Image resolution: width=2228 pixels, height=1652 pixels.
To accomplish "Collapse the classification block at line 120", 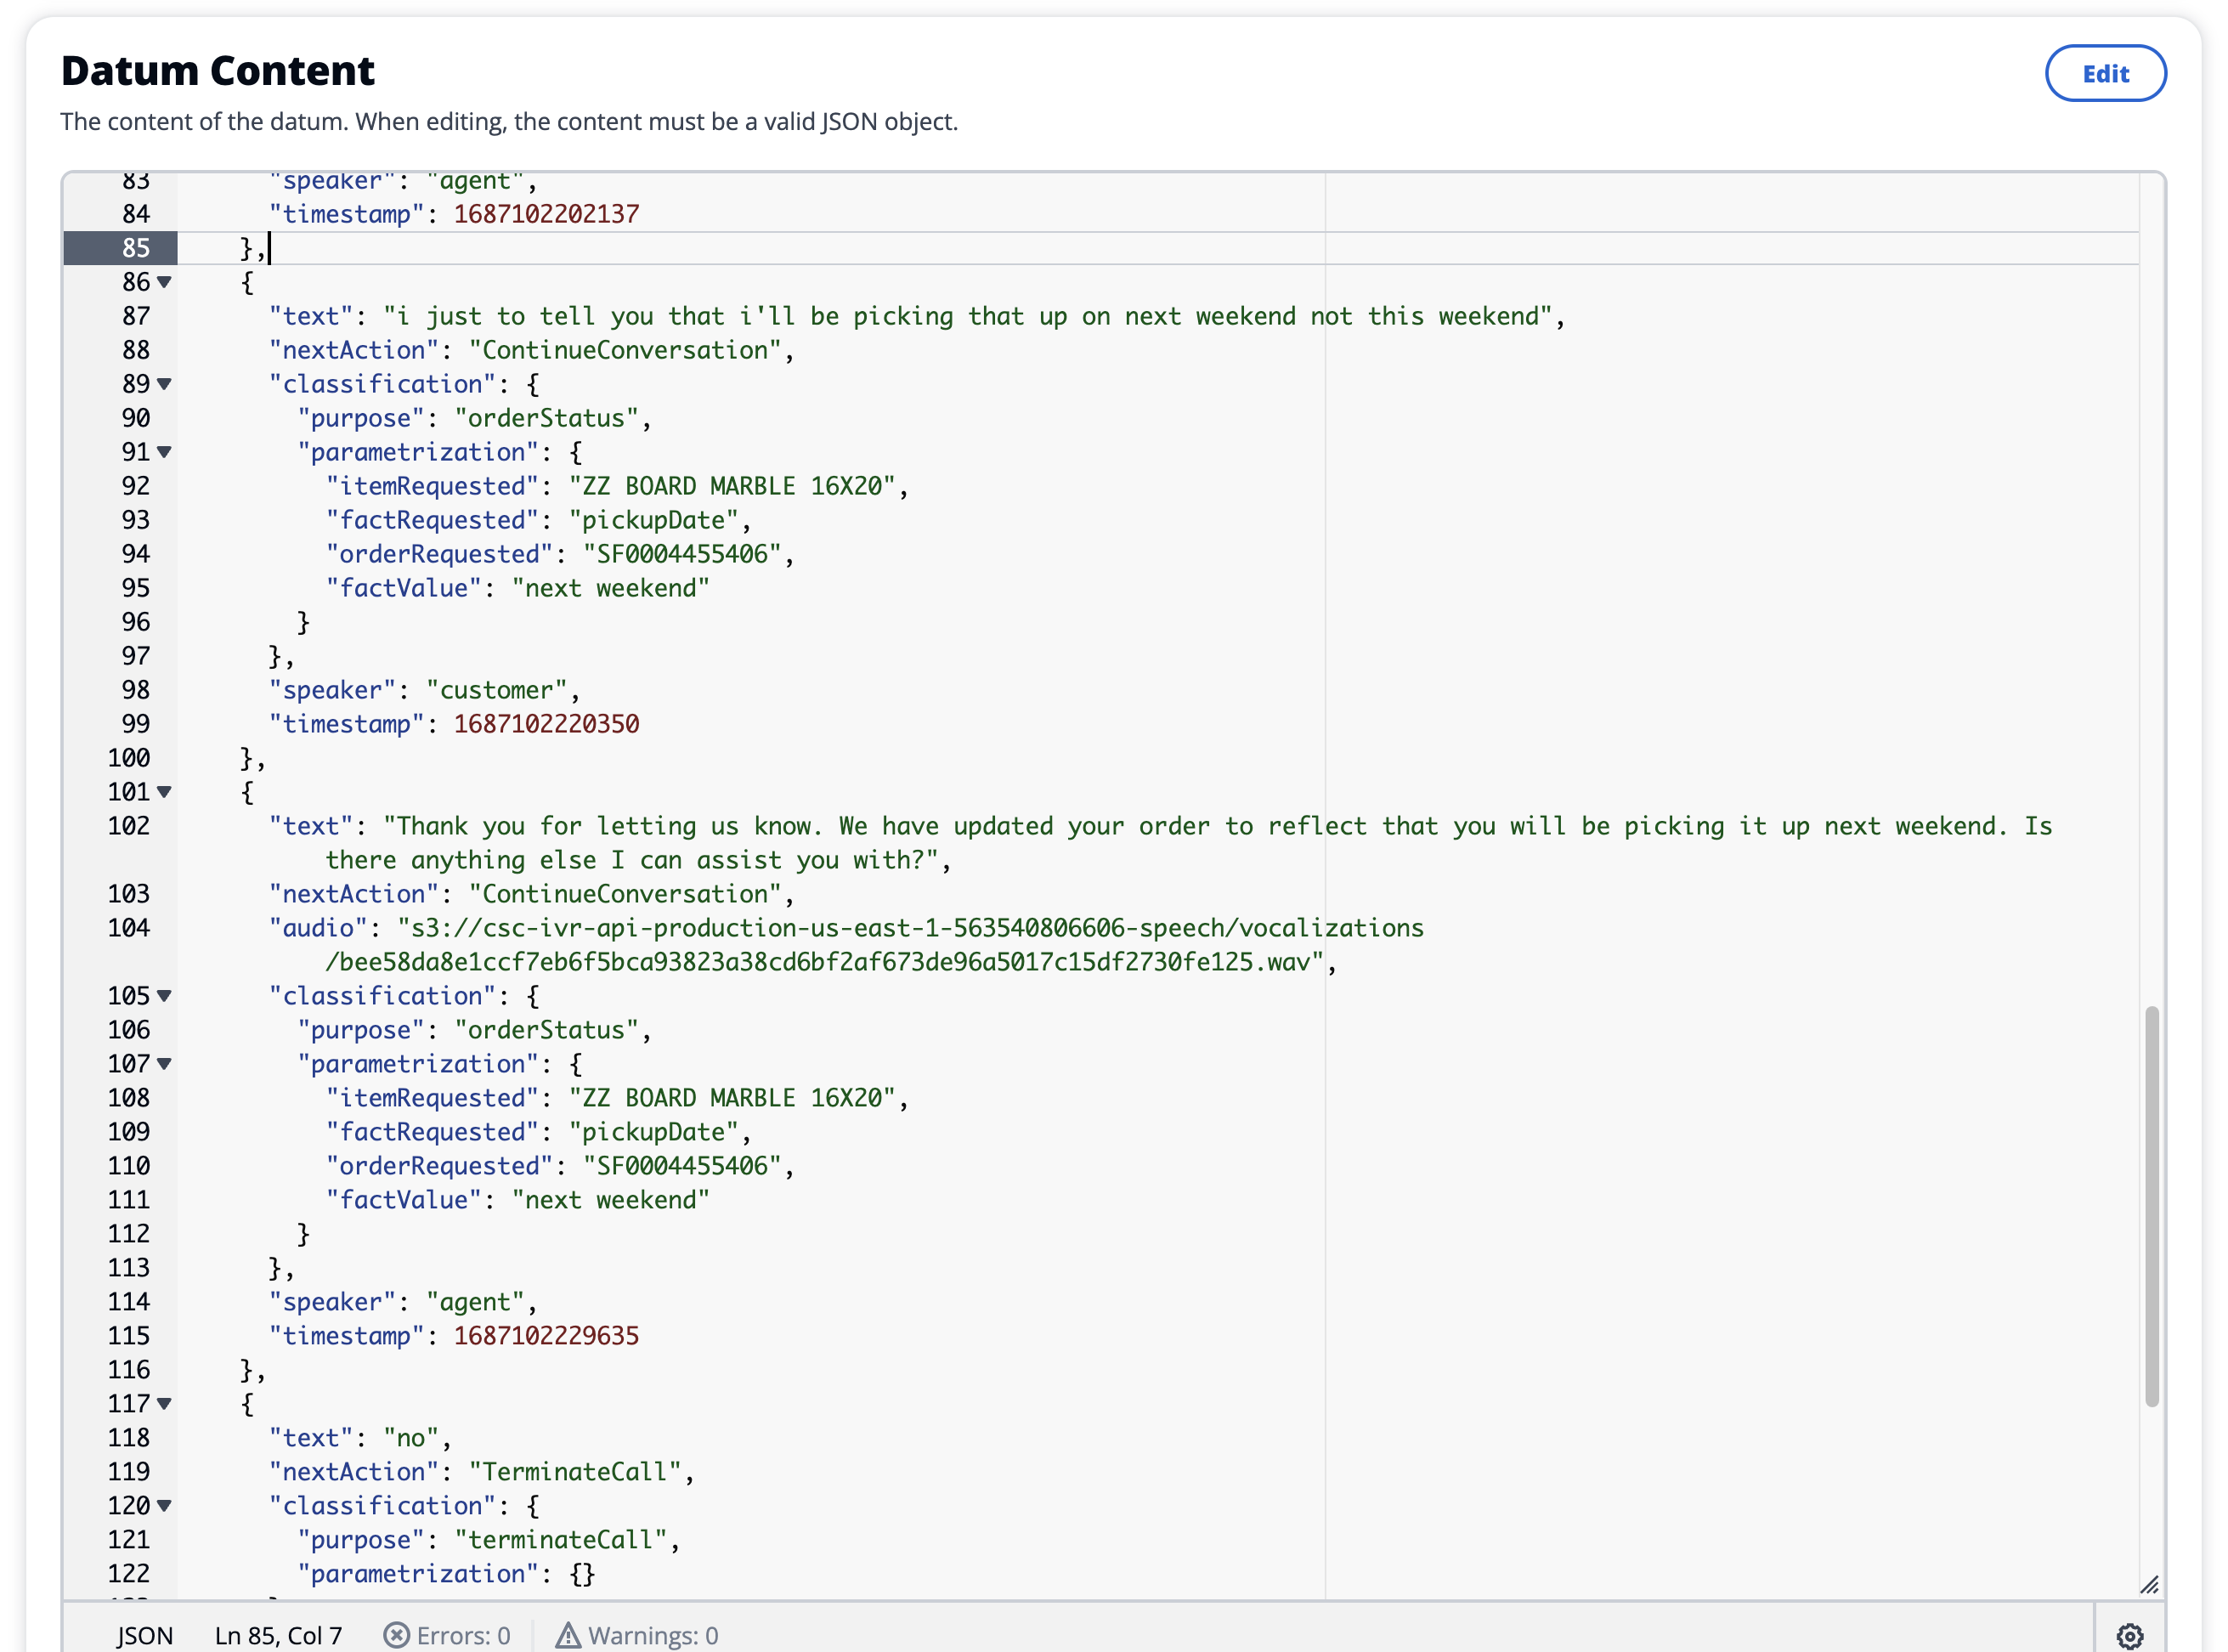I will (164, 1506).
